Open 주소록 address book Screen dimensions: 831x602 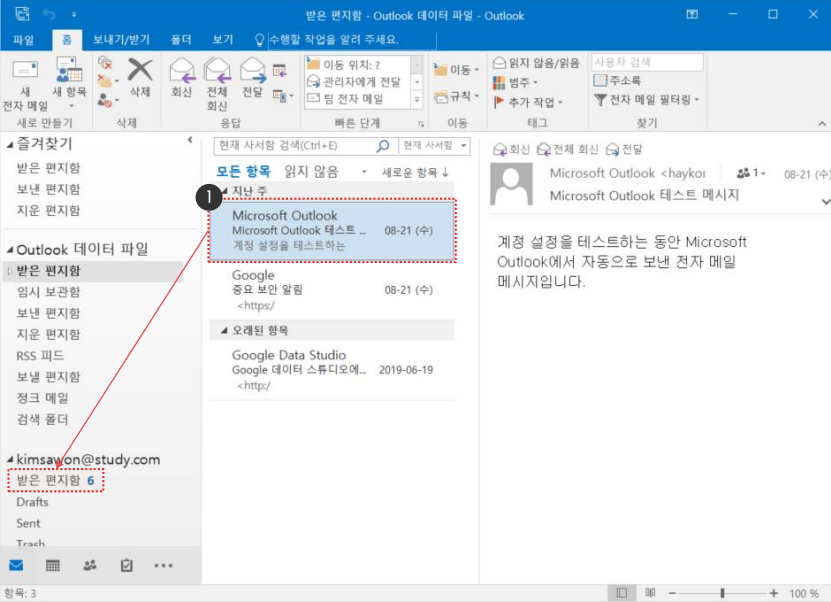(x=617, y=81)
